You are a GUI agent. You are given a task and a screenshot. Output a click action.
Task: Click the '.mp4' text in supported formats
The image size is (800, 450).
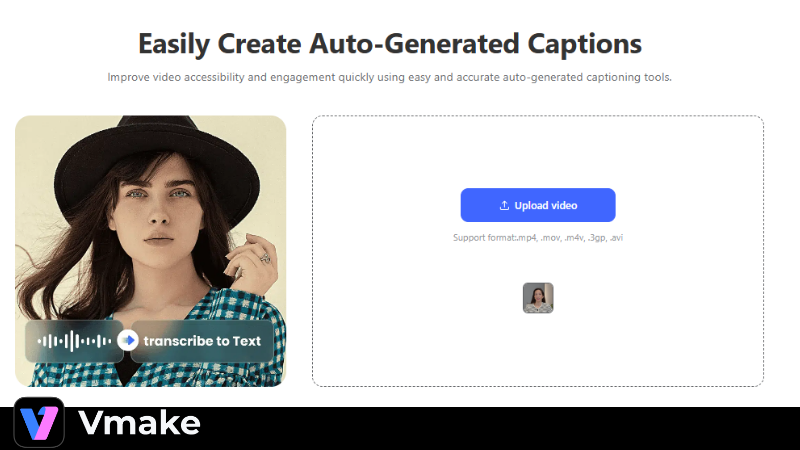tap(527, 238)
